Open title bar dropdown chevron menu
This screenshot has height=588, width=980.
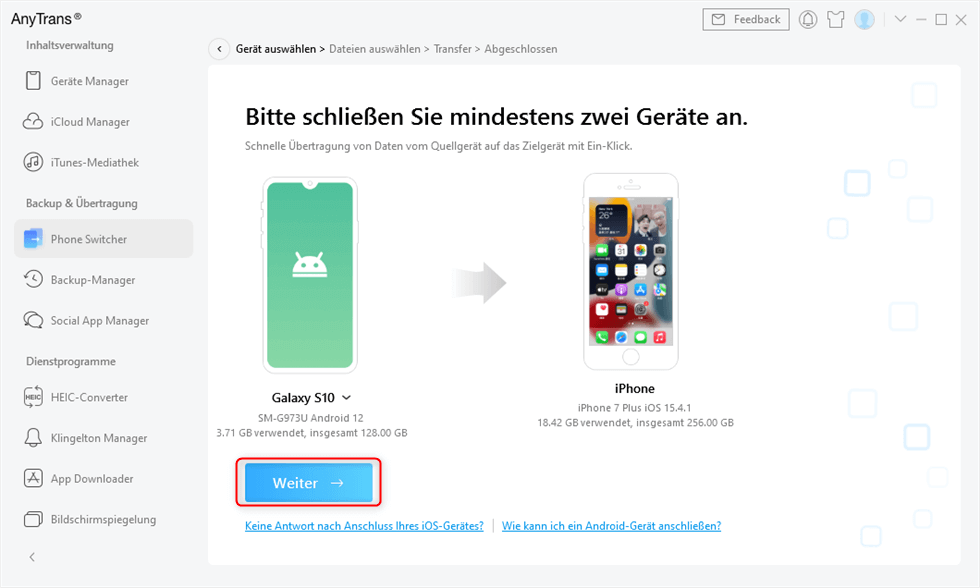coord(900,19)
